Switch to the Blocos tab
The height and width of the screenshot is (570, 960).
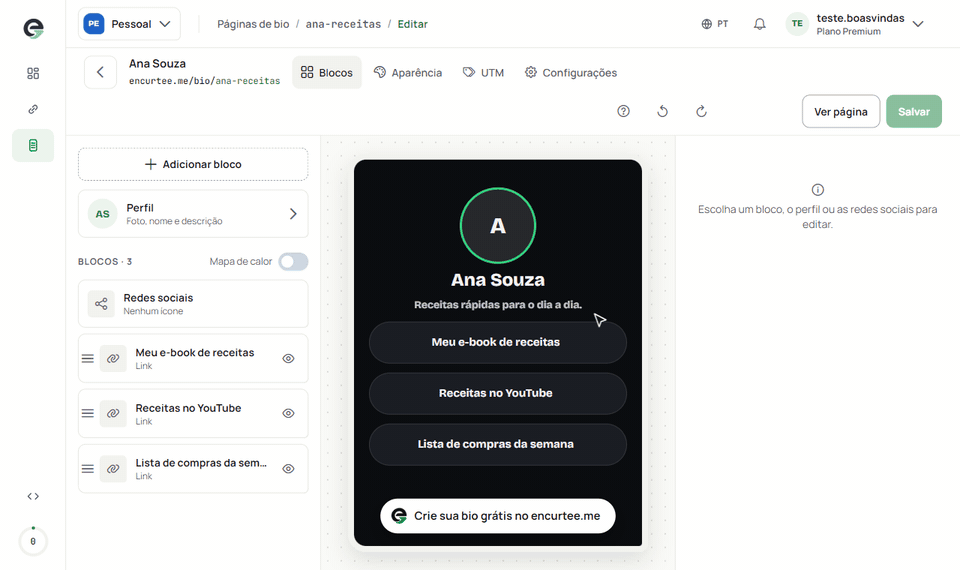[327, 72]
